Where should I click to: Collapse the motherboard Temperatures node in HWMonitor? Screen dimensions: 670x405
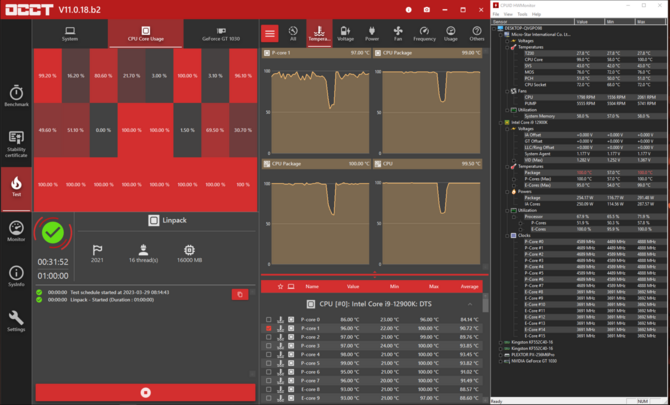[507, 47]
